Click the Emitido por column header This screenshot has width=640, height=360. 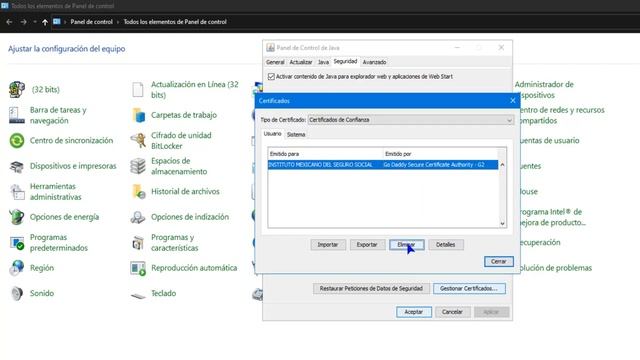click(x=441, y=154)
